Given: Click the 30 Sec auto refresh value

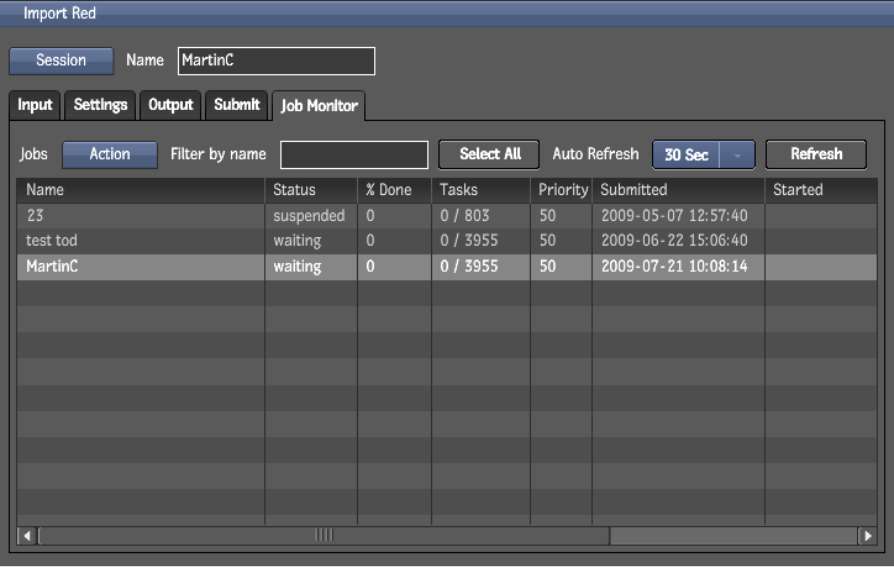Looking at the screenshot, I should (686, 155).
